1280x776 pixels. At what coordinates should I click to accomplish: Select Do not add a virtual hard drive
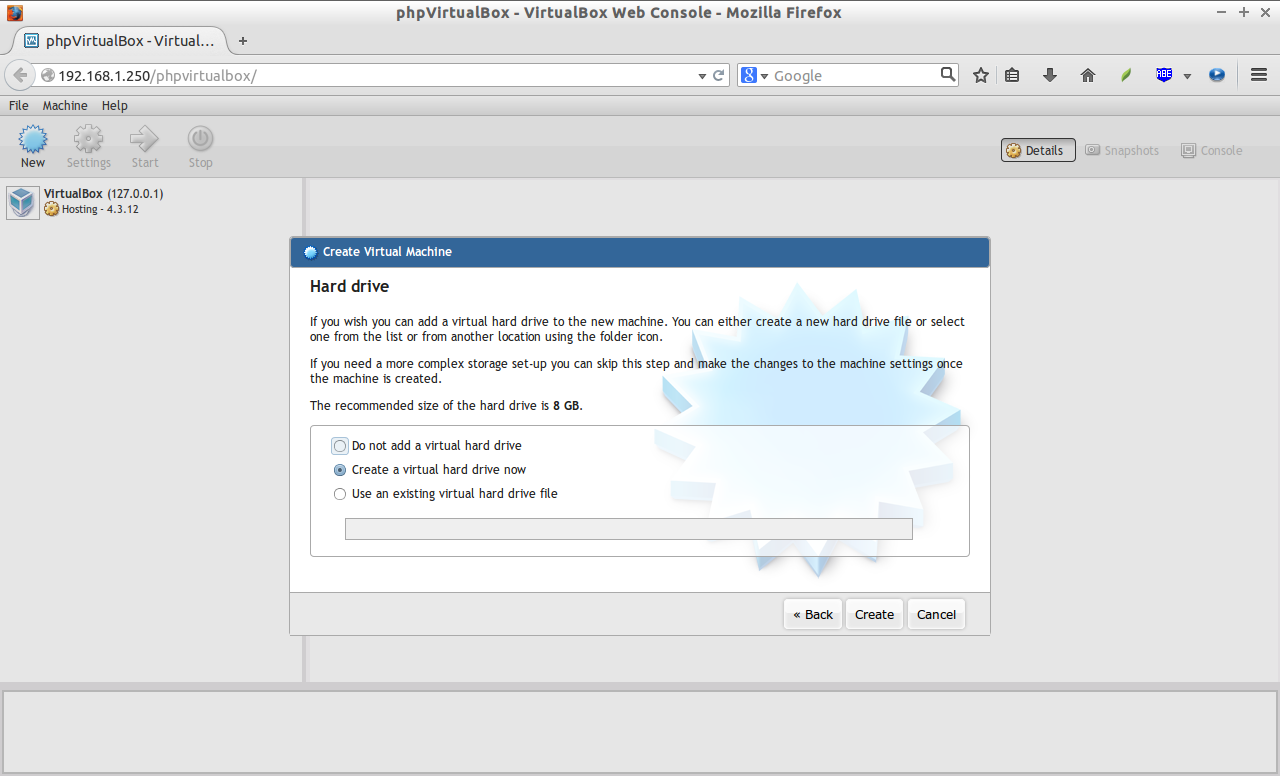(x=340, y=446)
